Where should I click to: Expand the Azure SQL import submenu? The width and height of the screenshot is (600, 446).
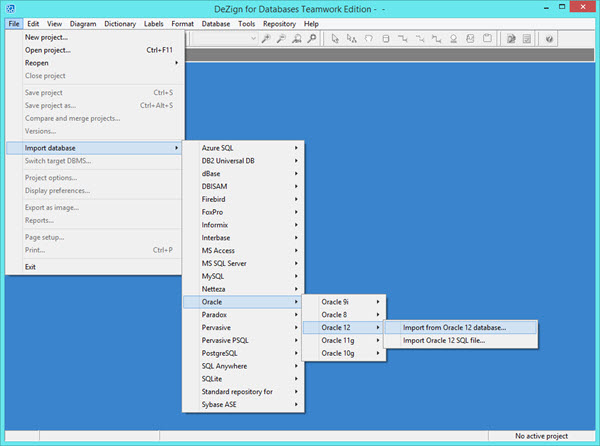[x=243, y=148]
